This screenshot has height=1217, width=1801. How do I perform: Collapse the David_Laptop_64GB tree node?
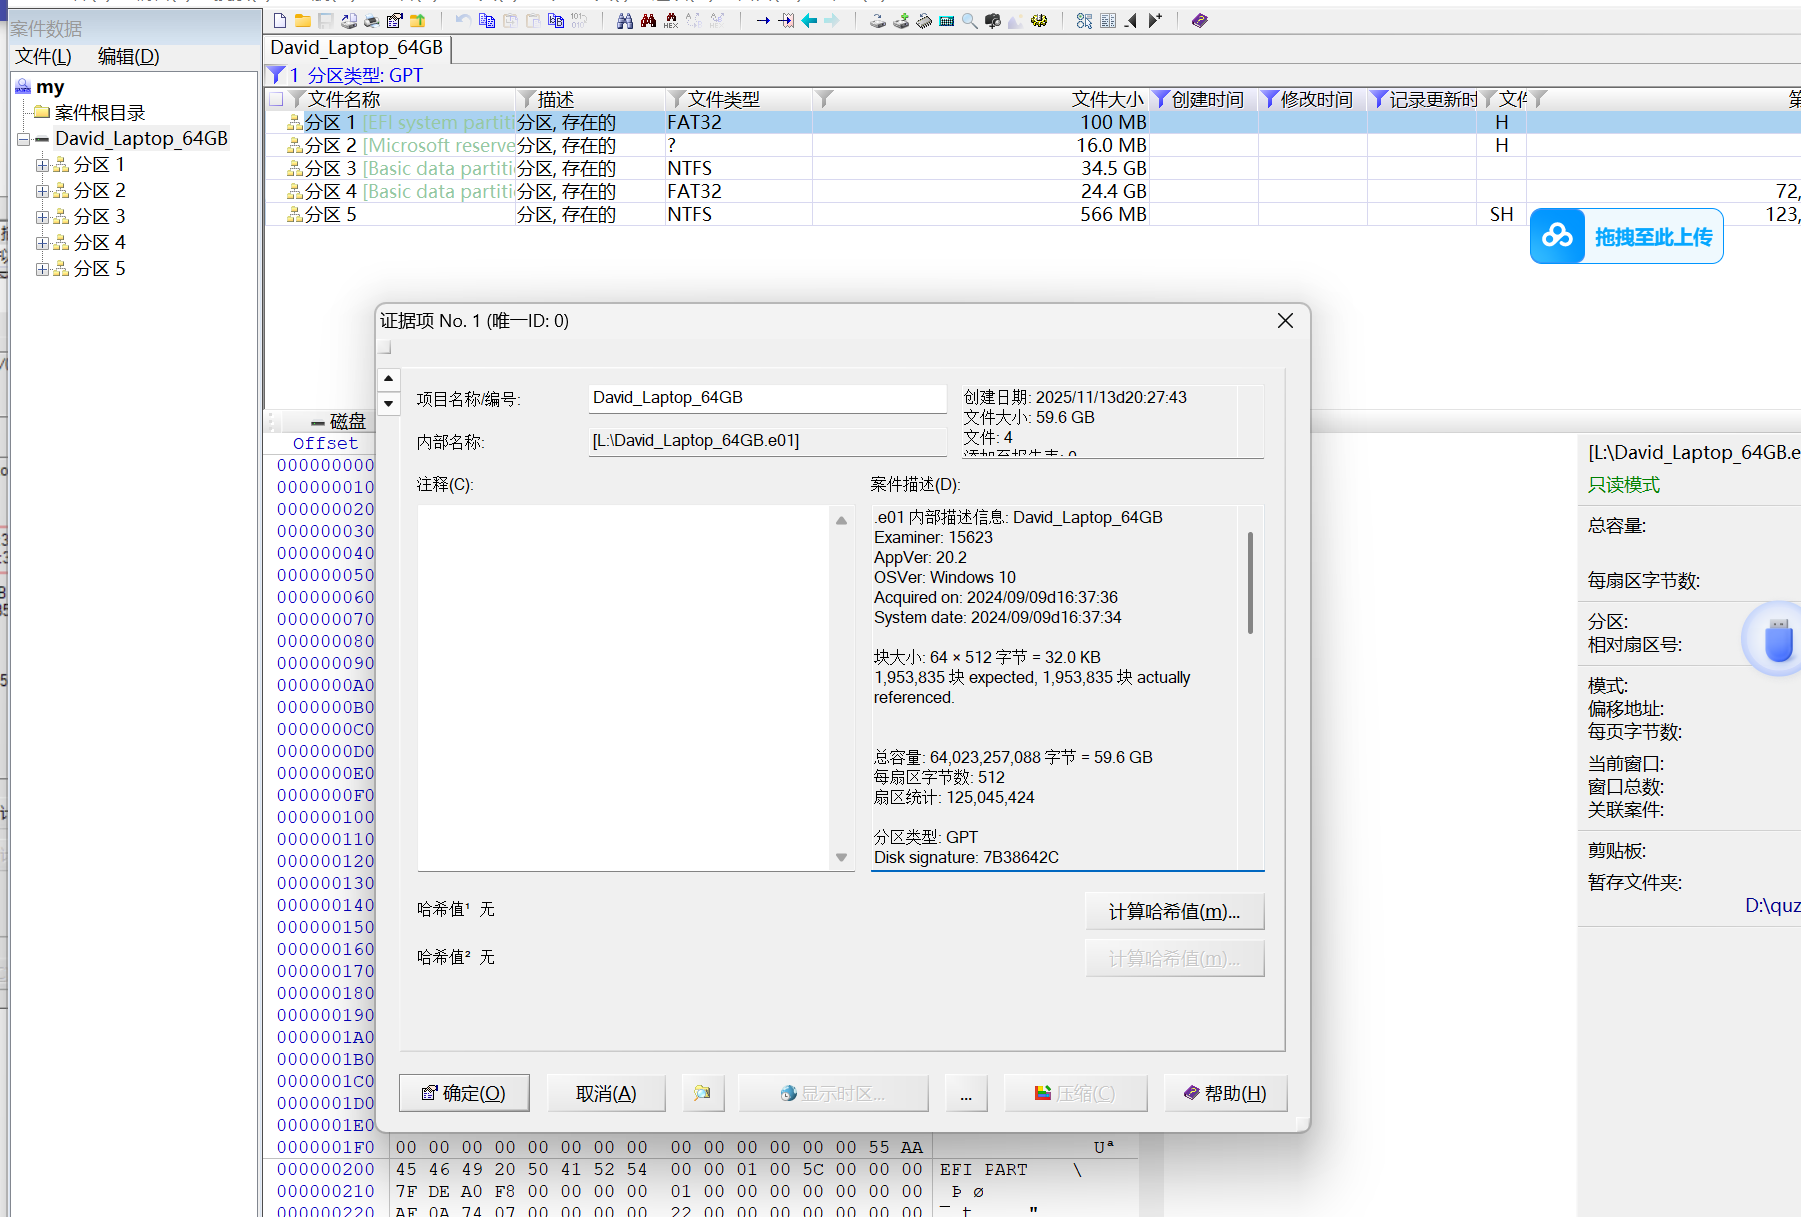[22, 138]
